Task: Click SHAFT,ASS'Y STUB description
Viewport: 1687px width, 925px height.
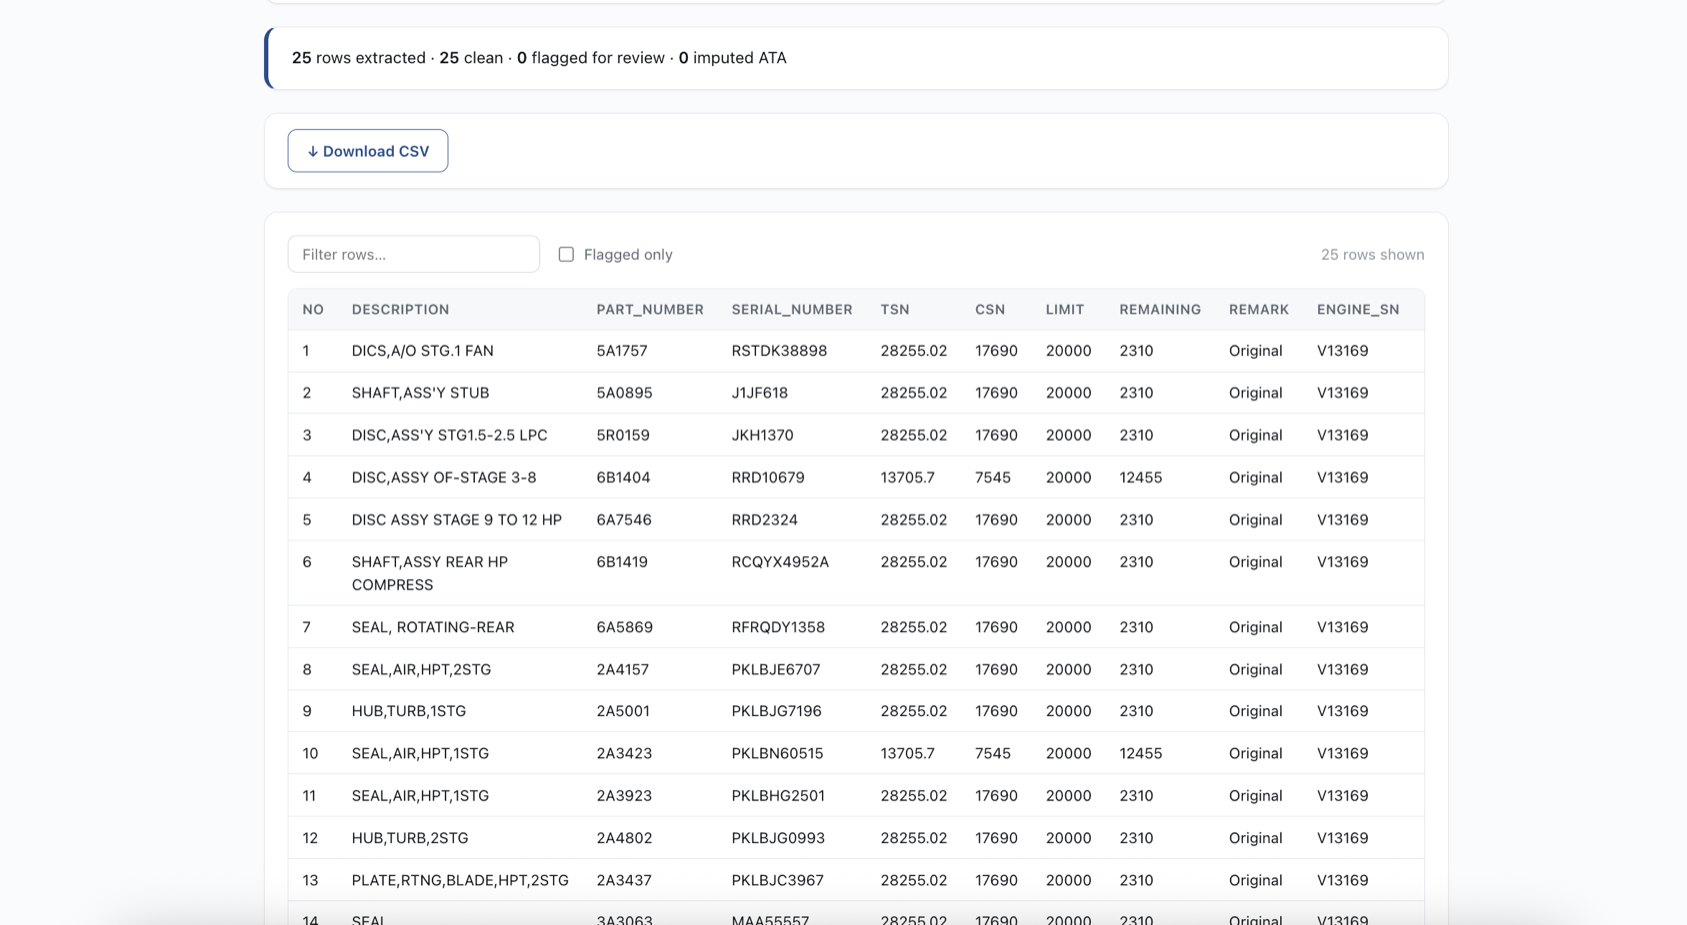Action: click(420, 393)
